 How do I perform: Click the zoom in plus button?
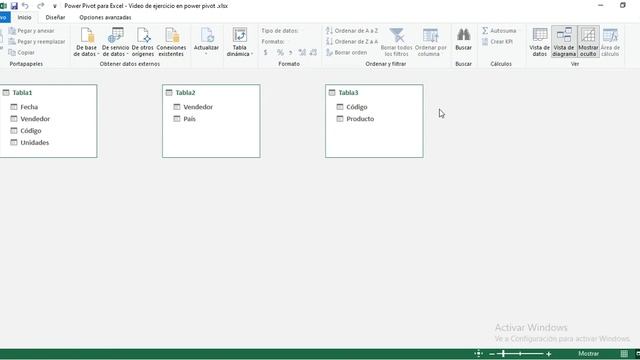(x=549, y=354)
